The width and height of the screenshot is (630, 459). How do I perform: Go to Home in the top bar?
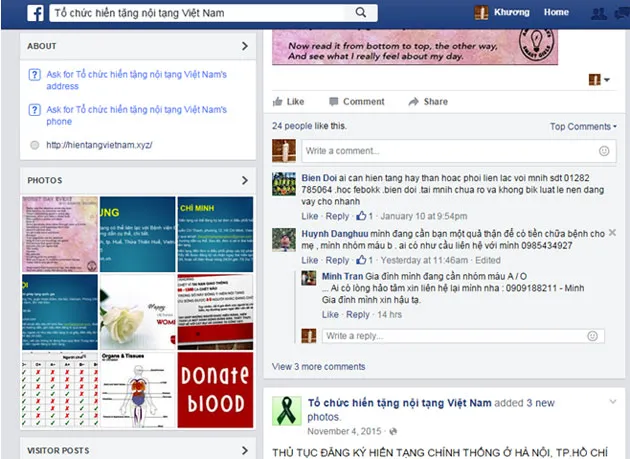556,12
